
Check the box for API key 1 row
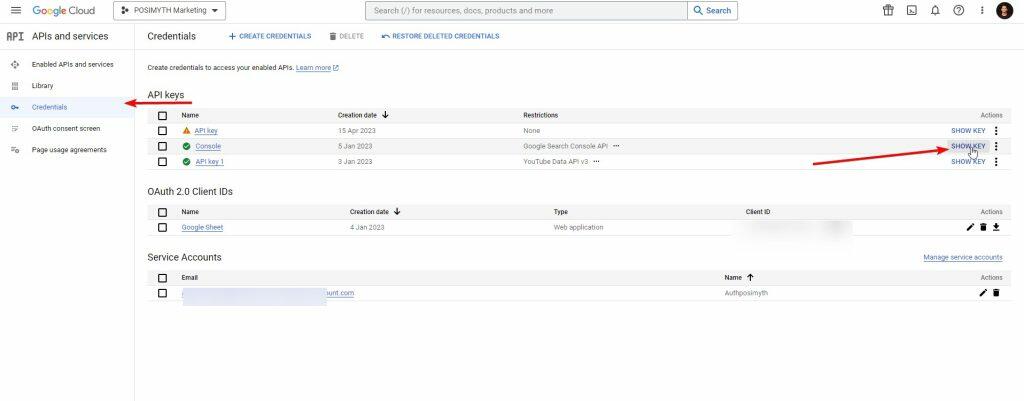(x=163, y=162)
